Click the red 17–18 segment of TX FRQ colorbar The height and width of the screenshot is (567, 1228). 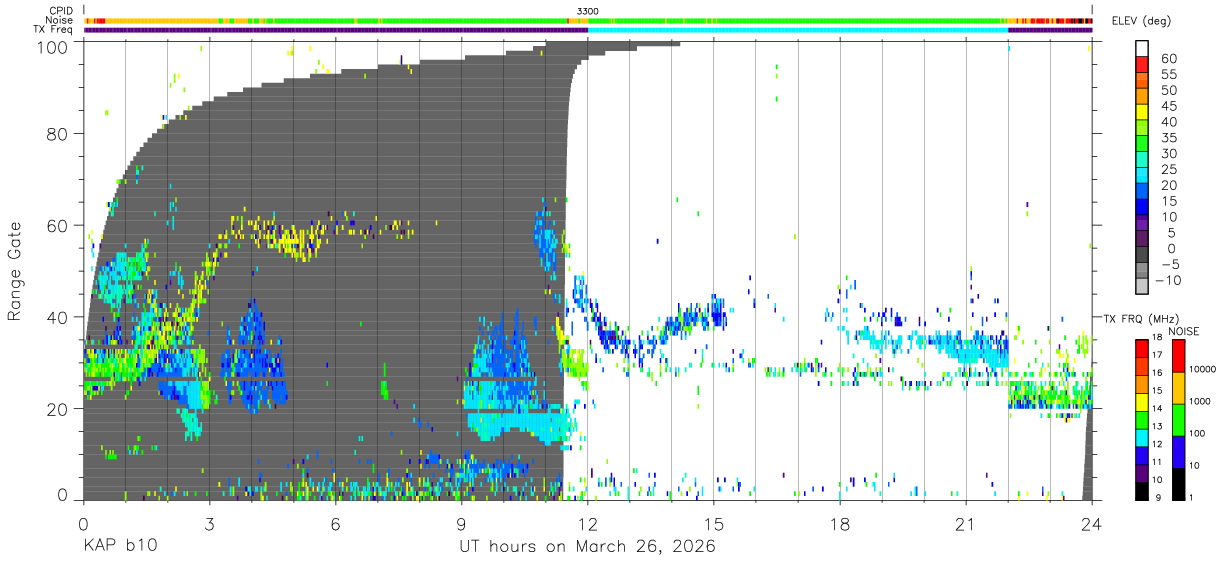point(1142,348)
